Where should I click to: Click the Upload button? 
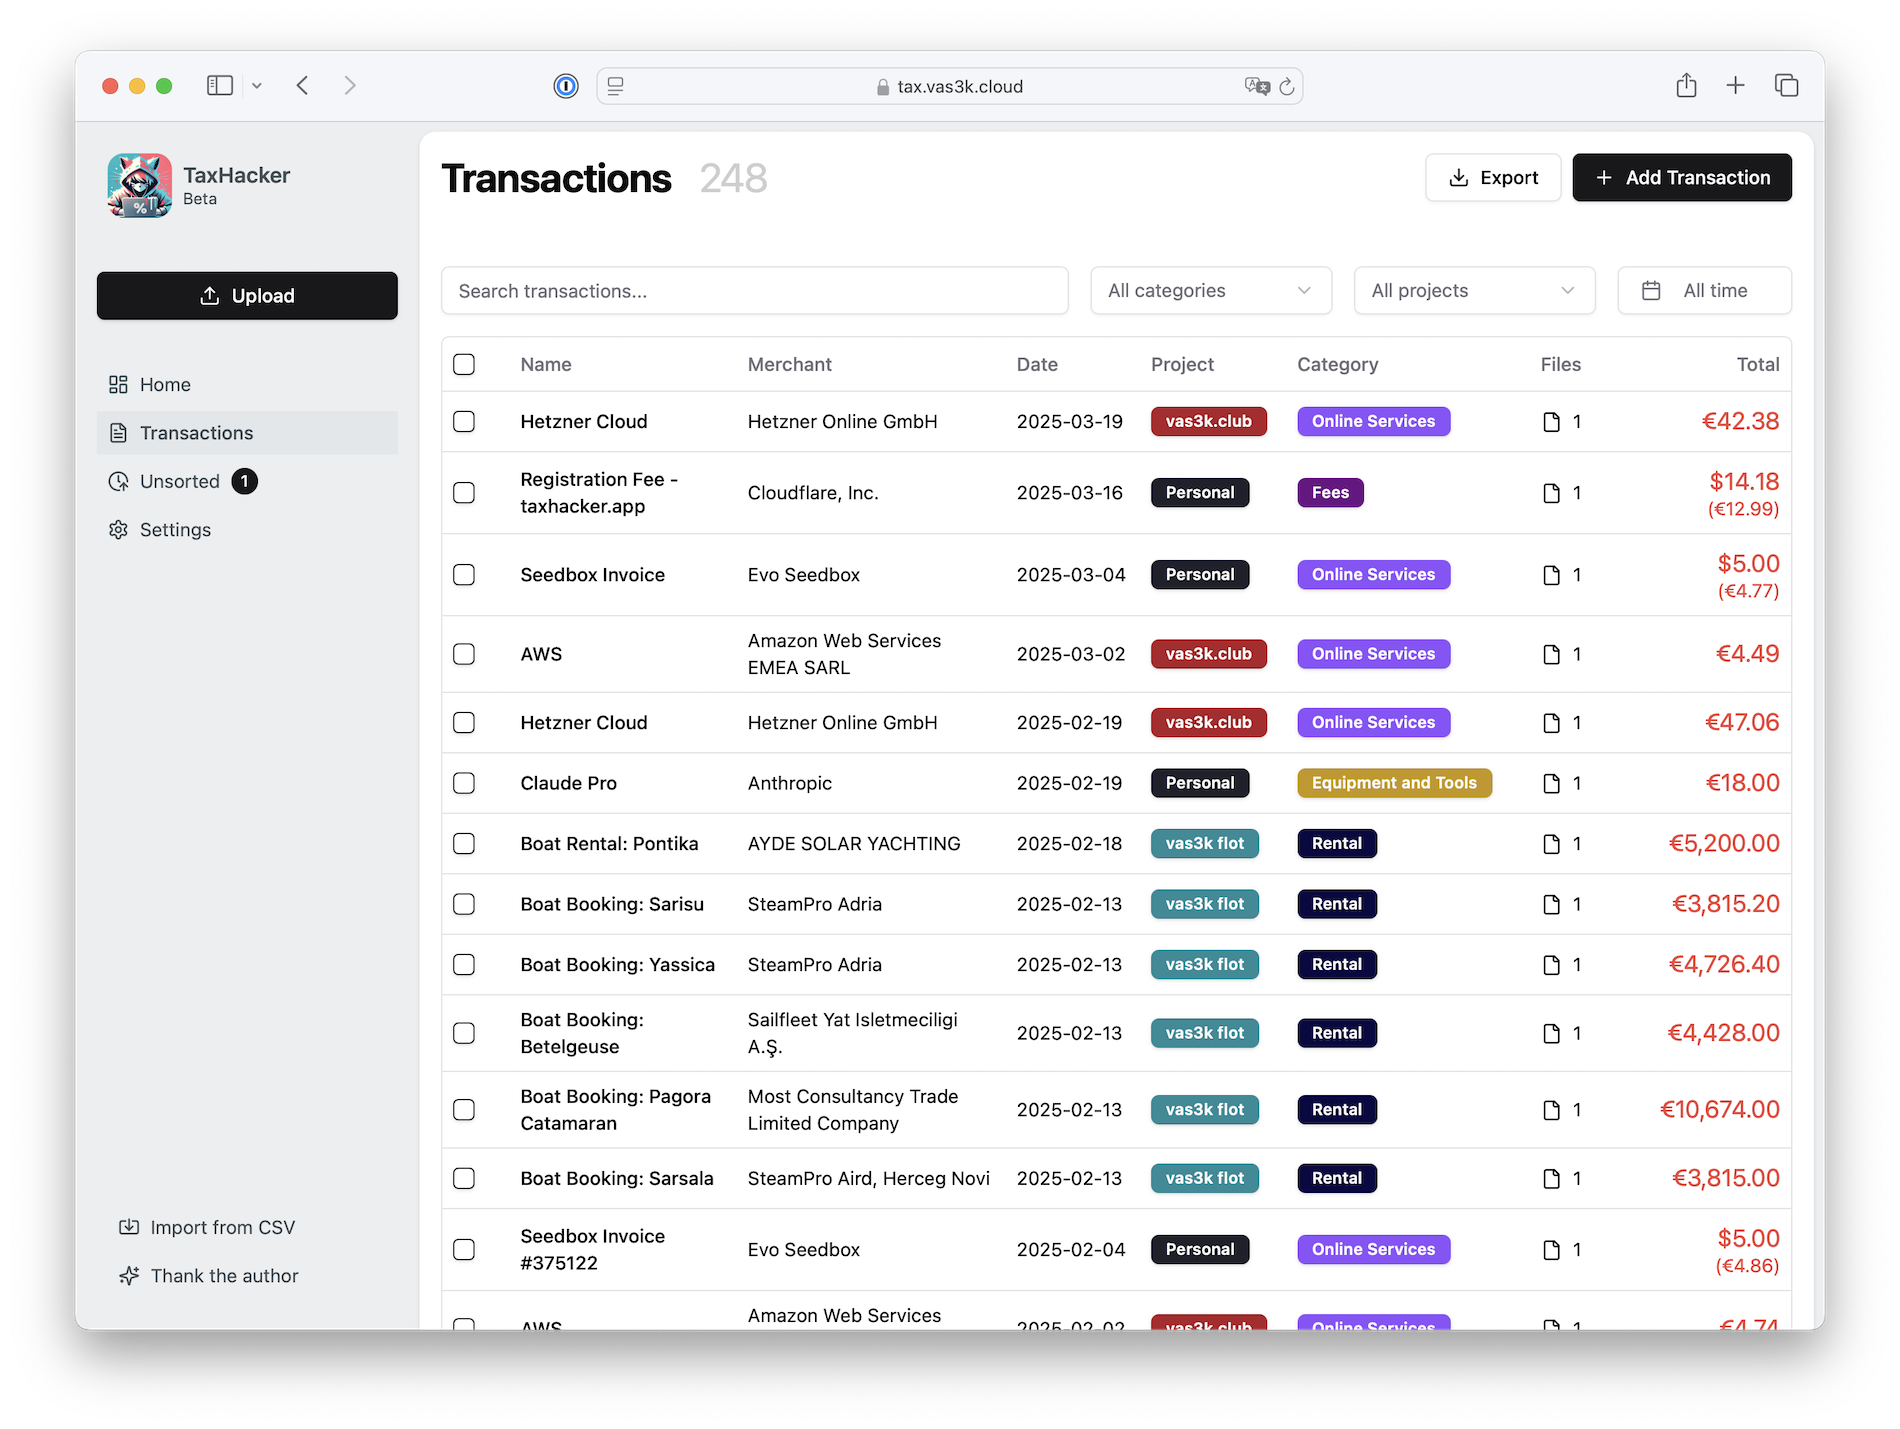(247, 296)
